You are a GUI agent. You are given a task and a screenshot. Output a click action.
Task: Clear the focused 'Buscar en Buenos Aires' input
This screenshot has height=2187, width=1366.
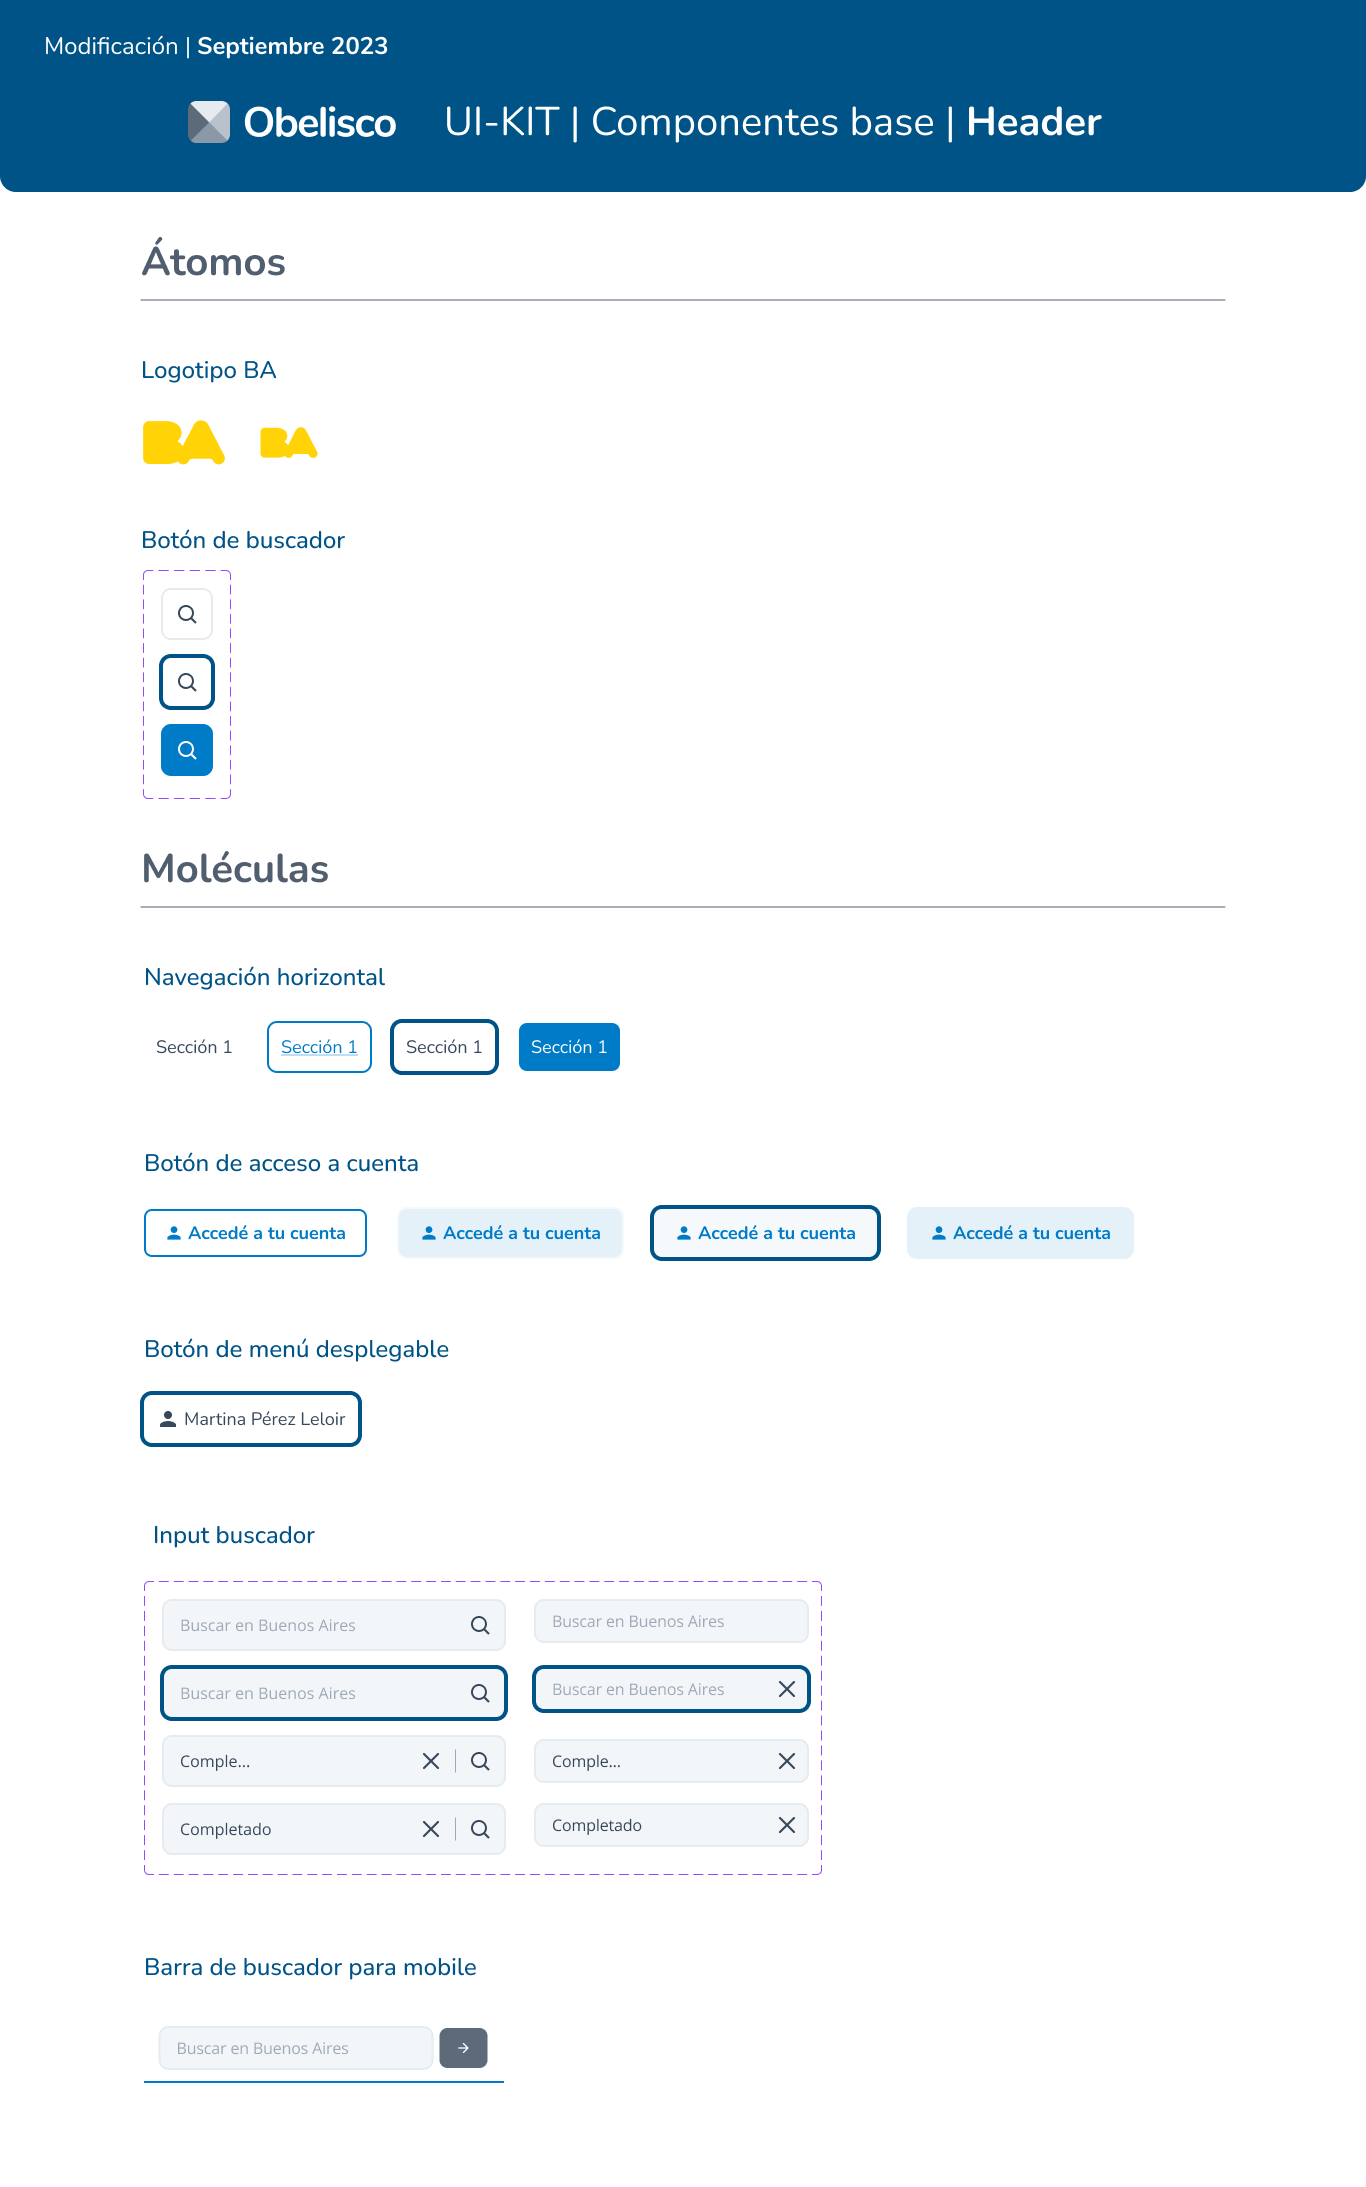786,1689
